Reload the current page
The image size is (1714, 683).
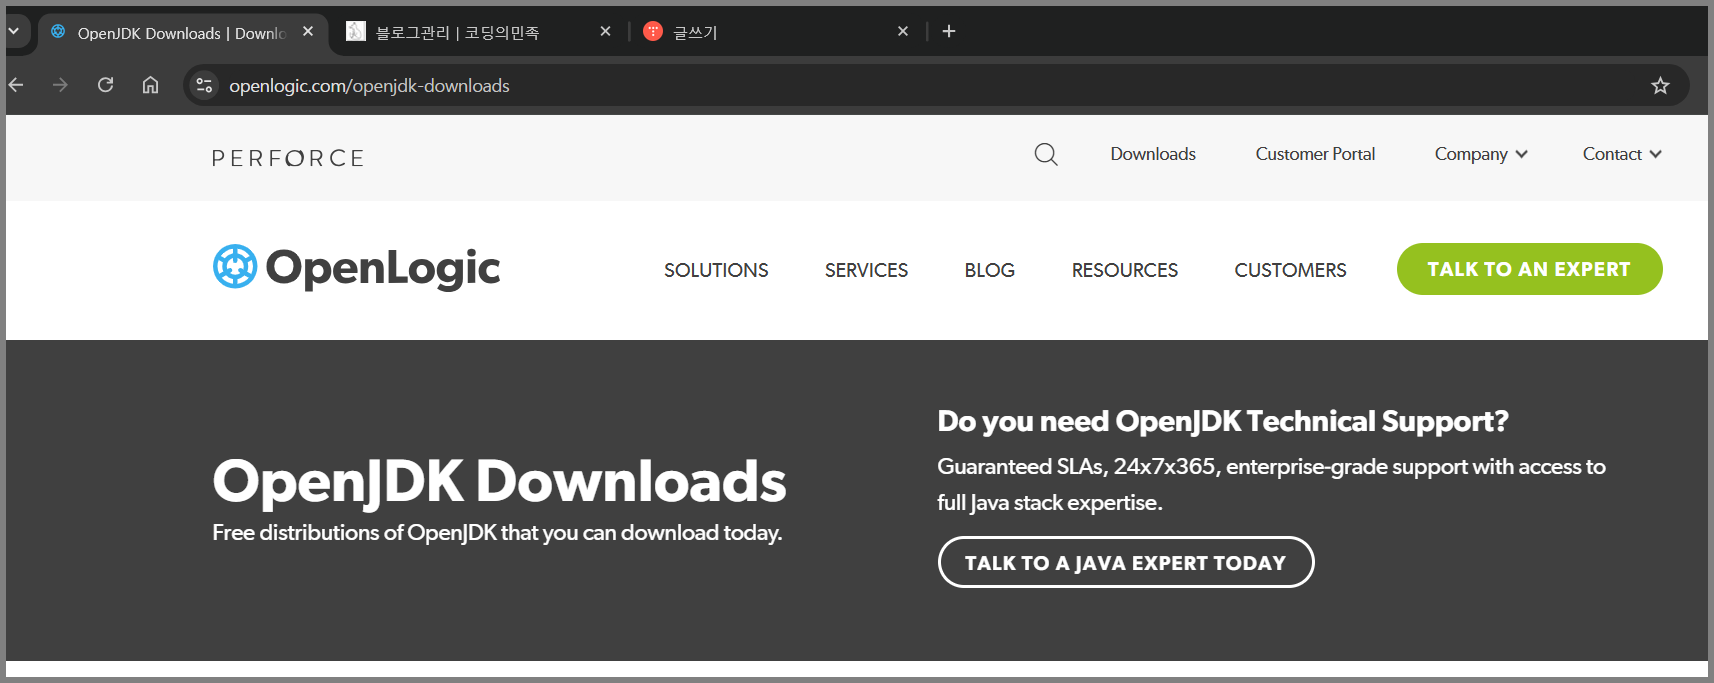click(x=105, y=85)
